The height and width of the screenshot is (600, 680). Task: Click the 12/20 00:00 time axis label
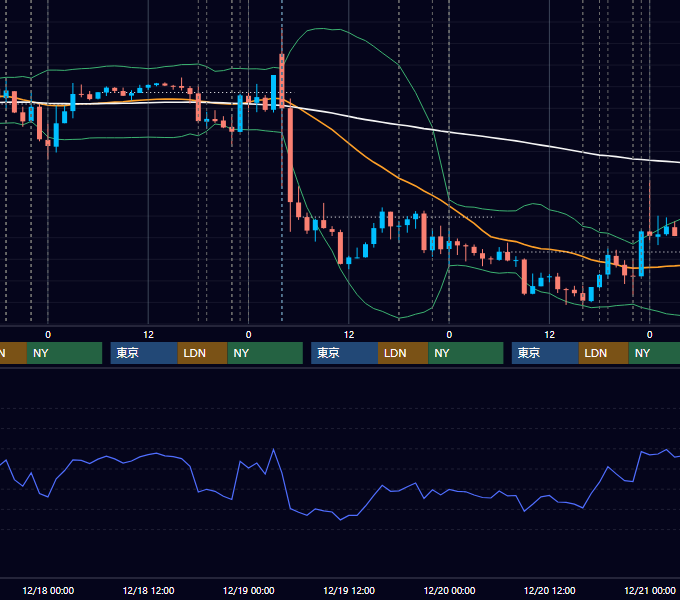(x=449, y=590)
